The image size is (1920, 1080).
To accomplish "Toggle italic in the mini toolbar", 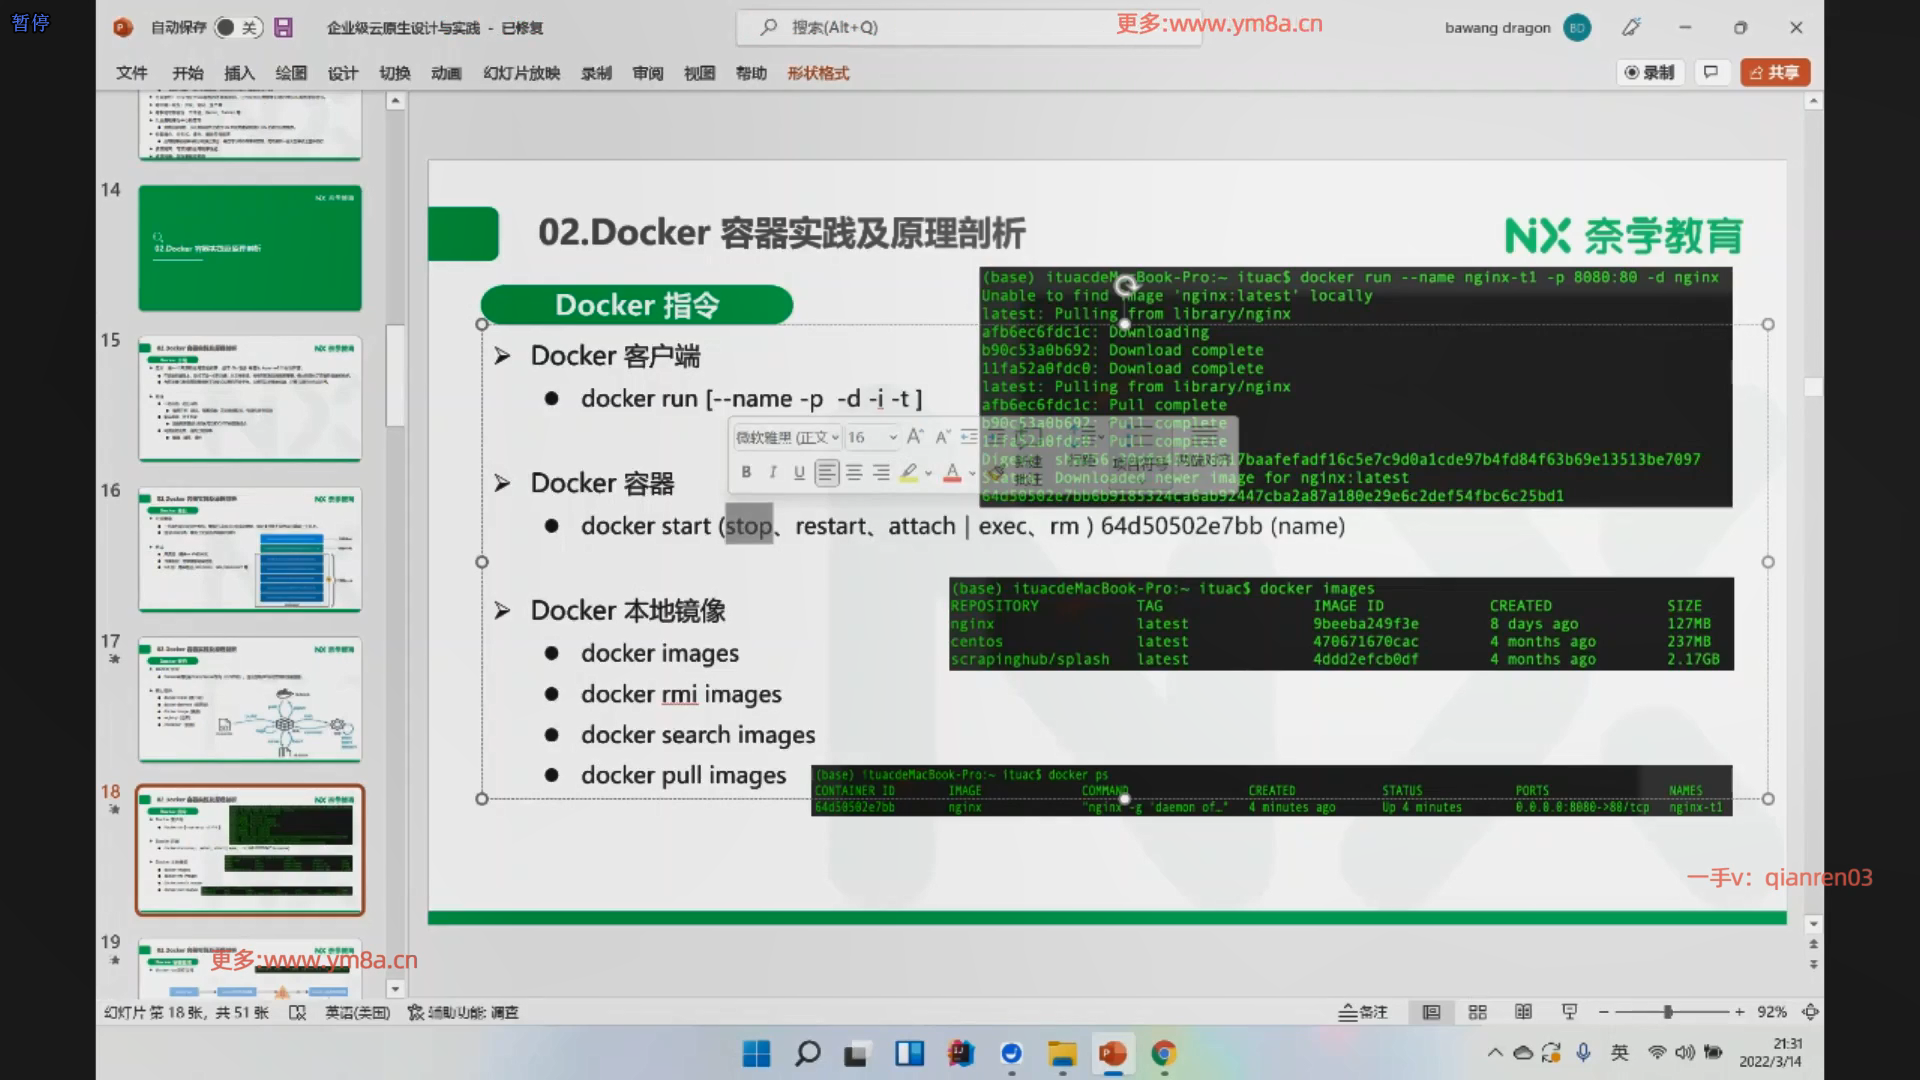I will tap(772, 472).
